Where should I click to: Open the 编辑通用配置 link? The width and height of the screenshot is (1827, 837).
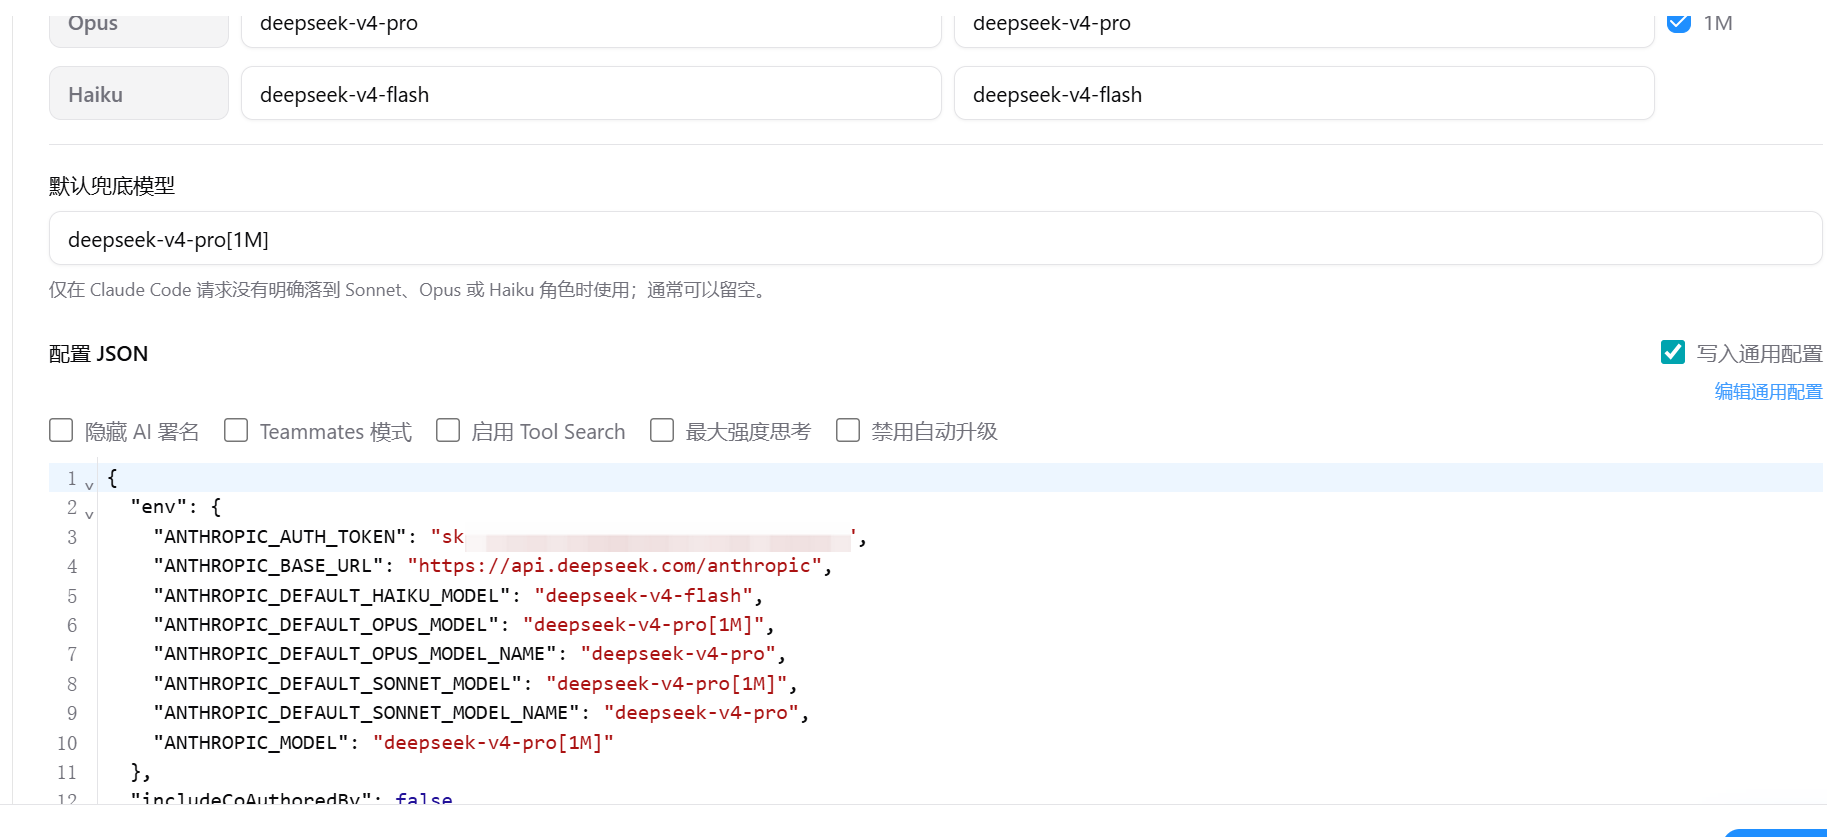click(x=1768, y=392)
